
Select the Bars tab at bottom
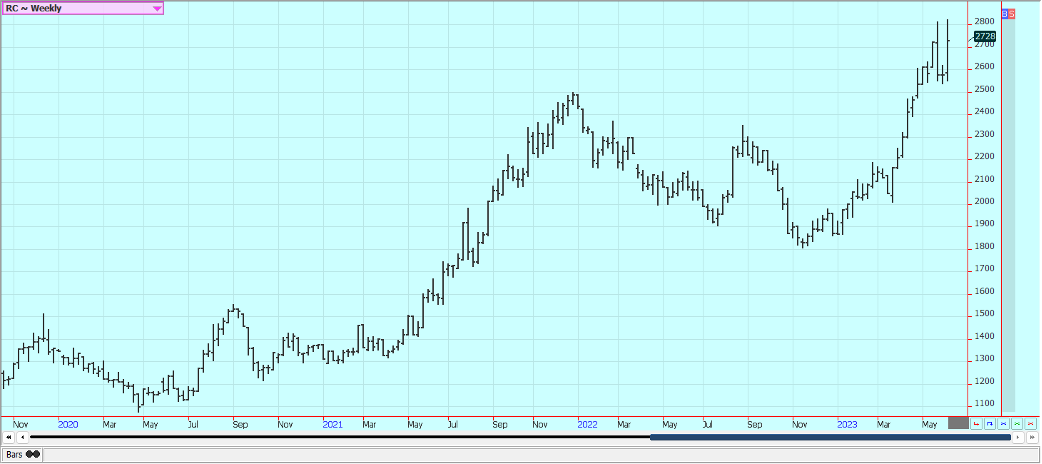click(x=22, y=455)
